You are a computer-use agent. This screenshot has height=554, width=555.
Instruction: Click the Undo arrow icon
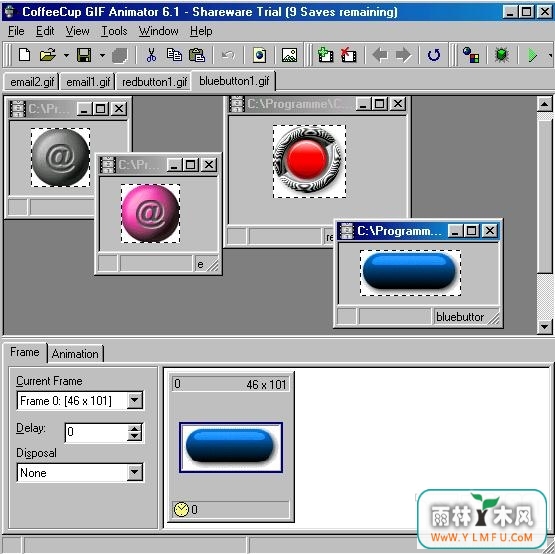click(x=228, y=55)
